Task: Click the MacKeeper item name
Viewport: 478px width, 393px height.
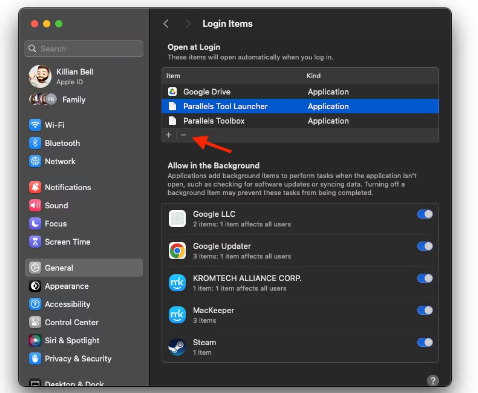Action: (214, 310)
